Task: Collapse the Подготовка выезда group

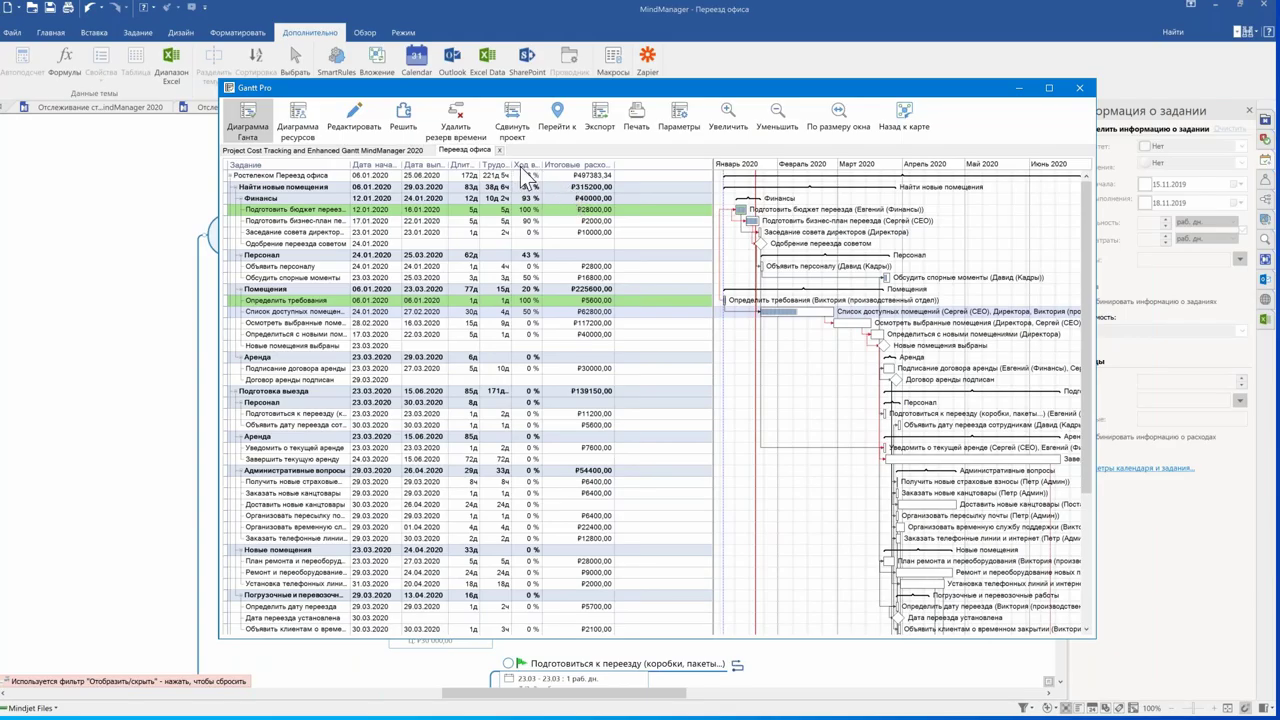Action: coord(233,391)
